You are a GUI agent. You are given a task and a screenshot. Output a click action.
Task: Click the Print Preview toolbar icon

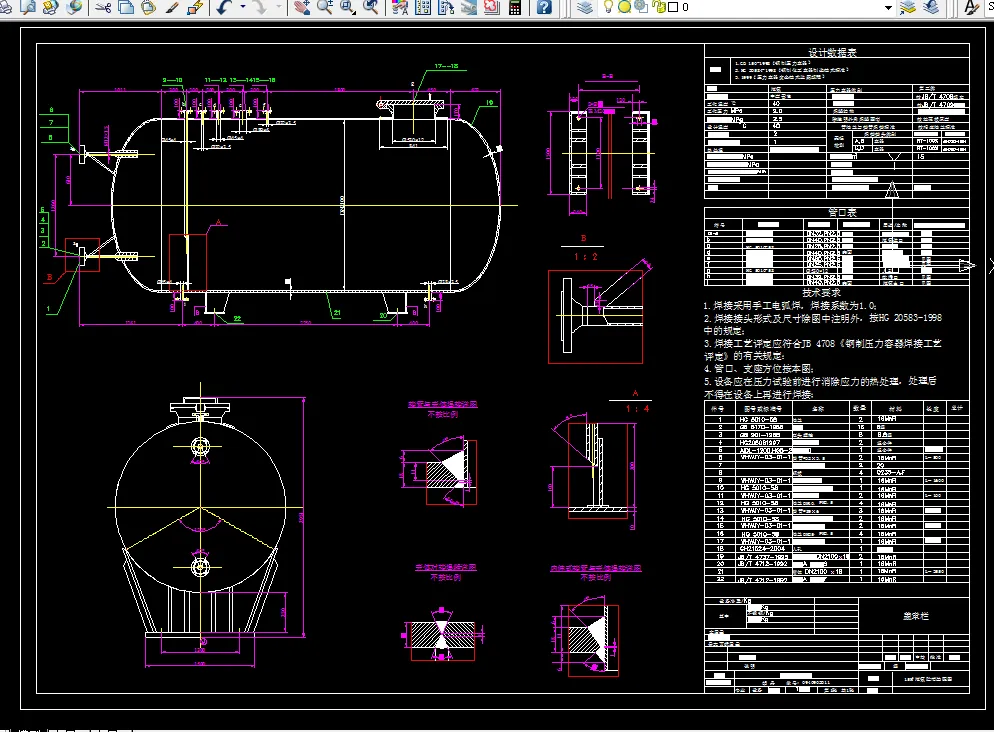[29, 7]
